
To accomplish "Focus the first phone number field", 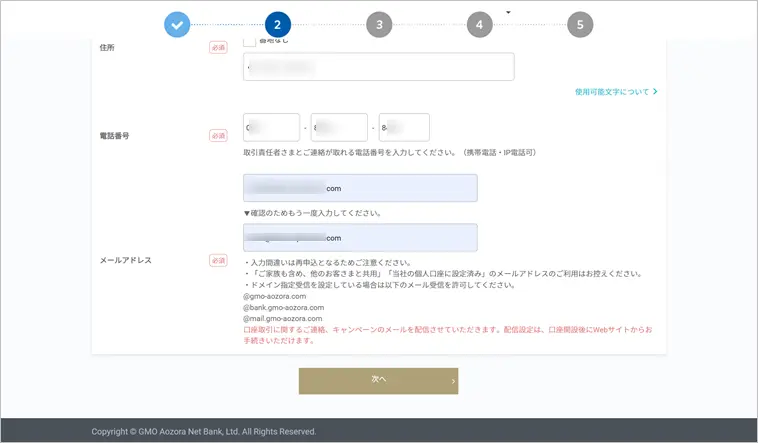I will (271, 127).
